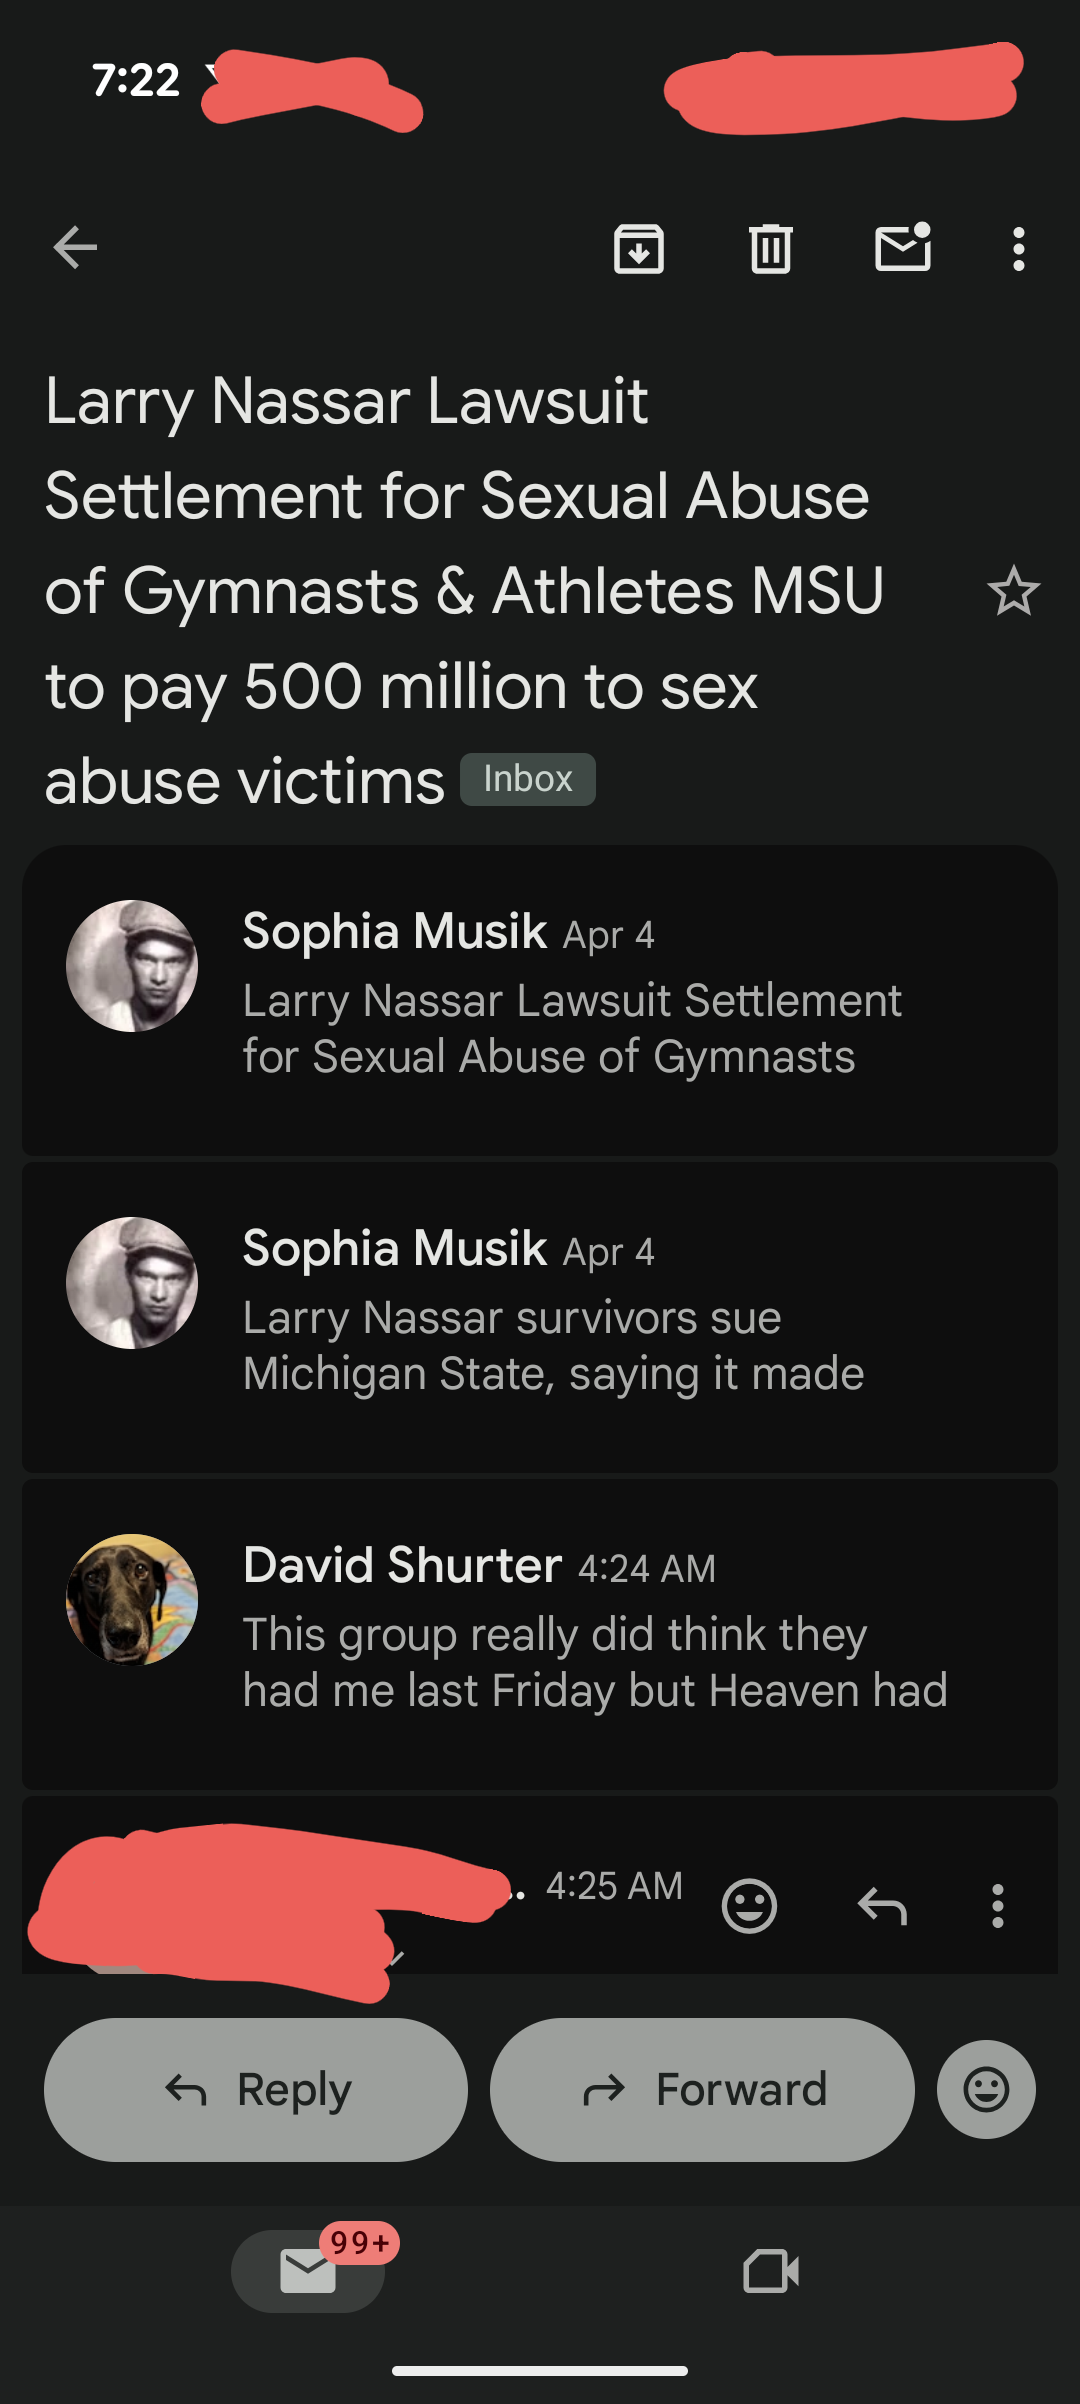
Task: Expand the David Shurter message
Action: pyautogui.click(x=600, y=1634)
